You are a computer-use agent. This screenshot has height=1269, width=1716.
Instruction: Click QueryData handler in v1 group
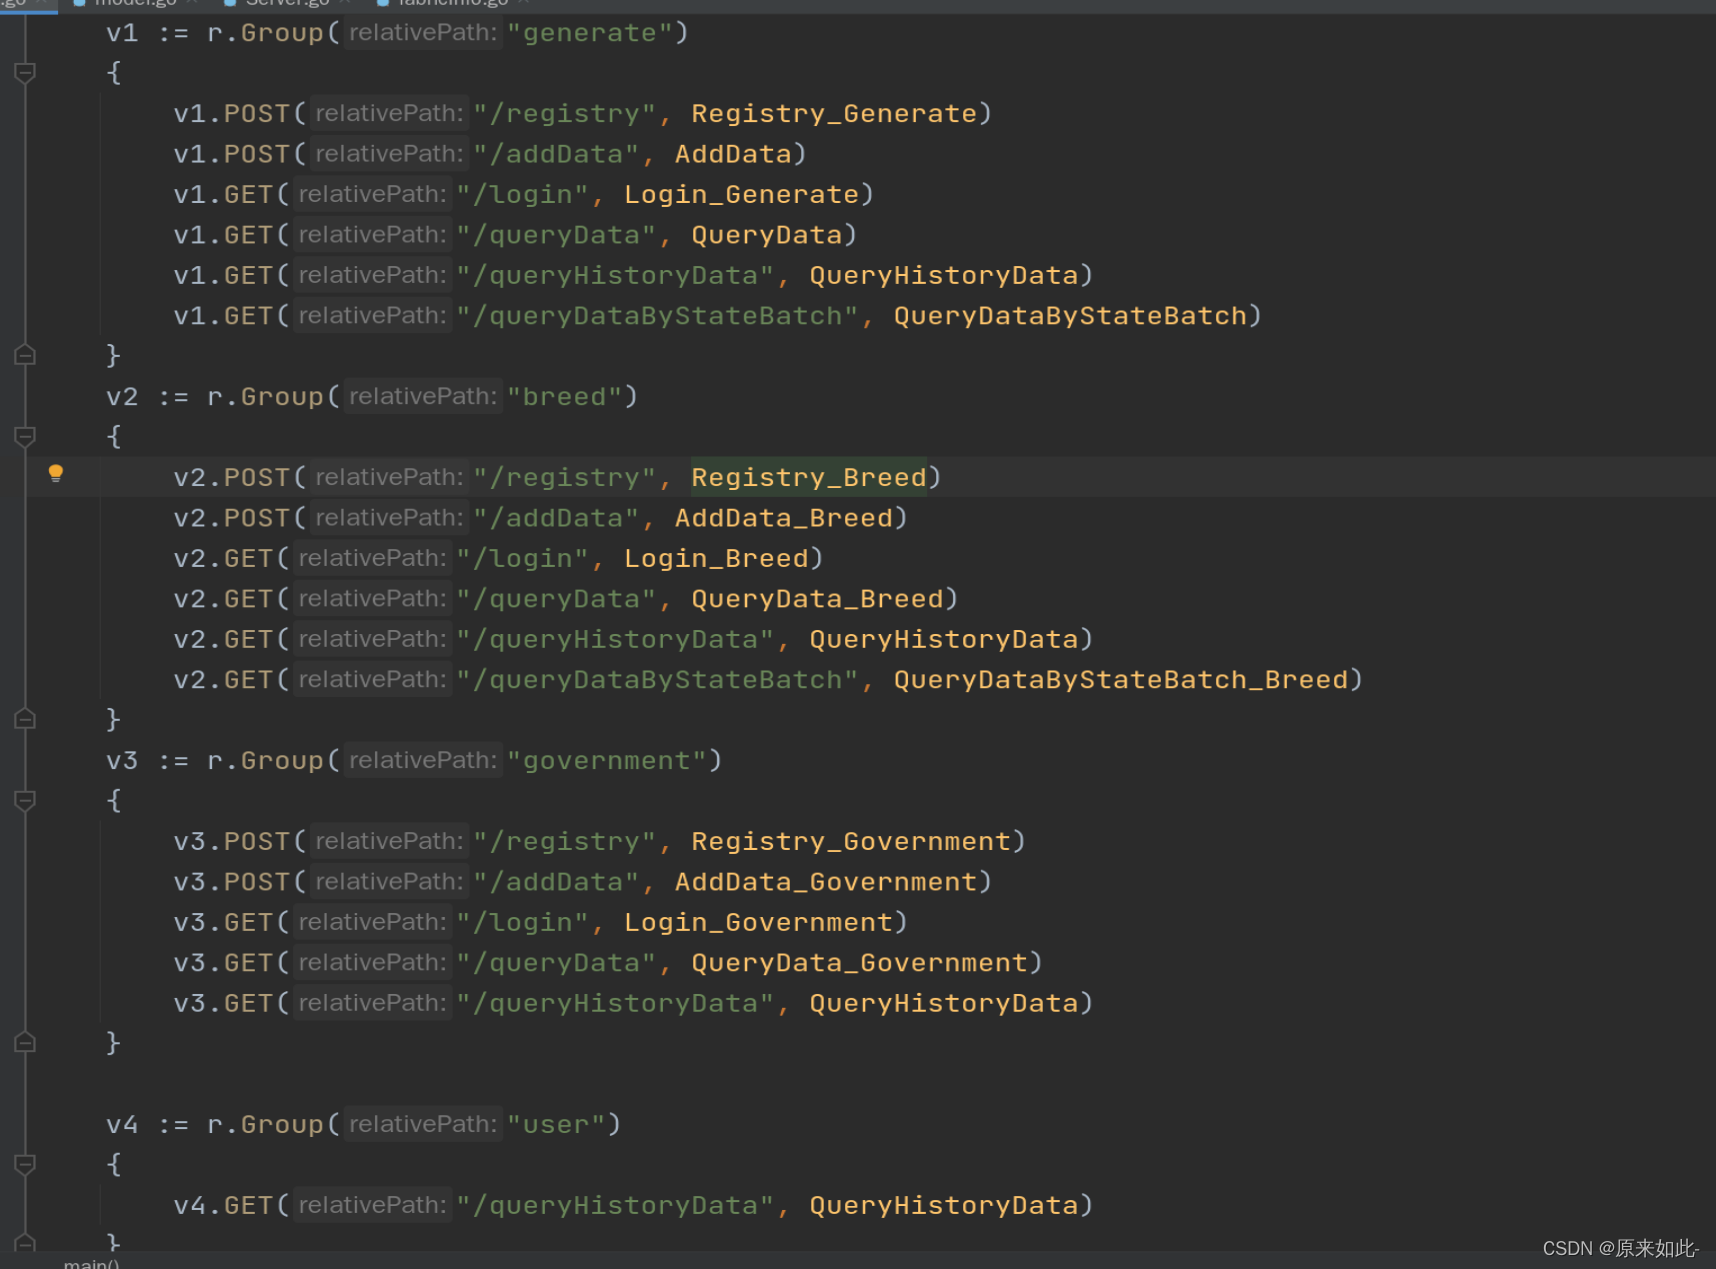767,235
